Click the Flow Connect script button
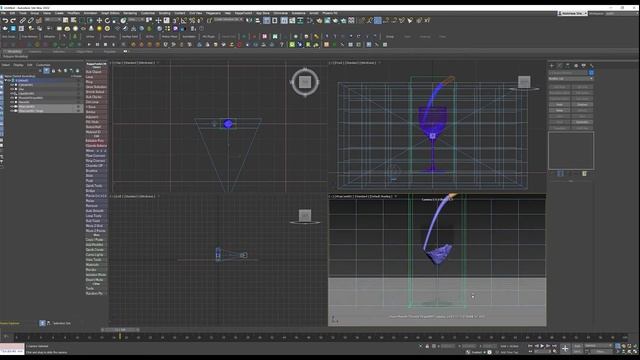The width and height of the screenshot is (640, 360). click(x=96, y=156)
